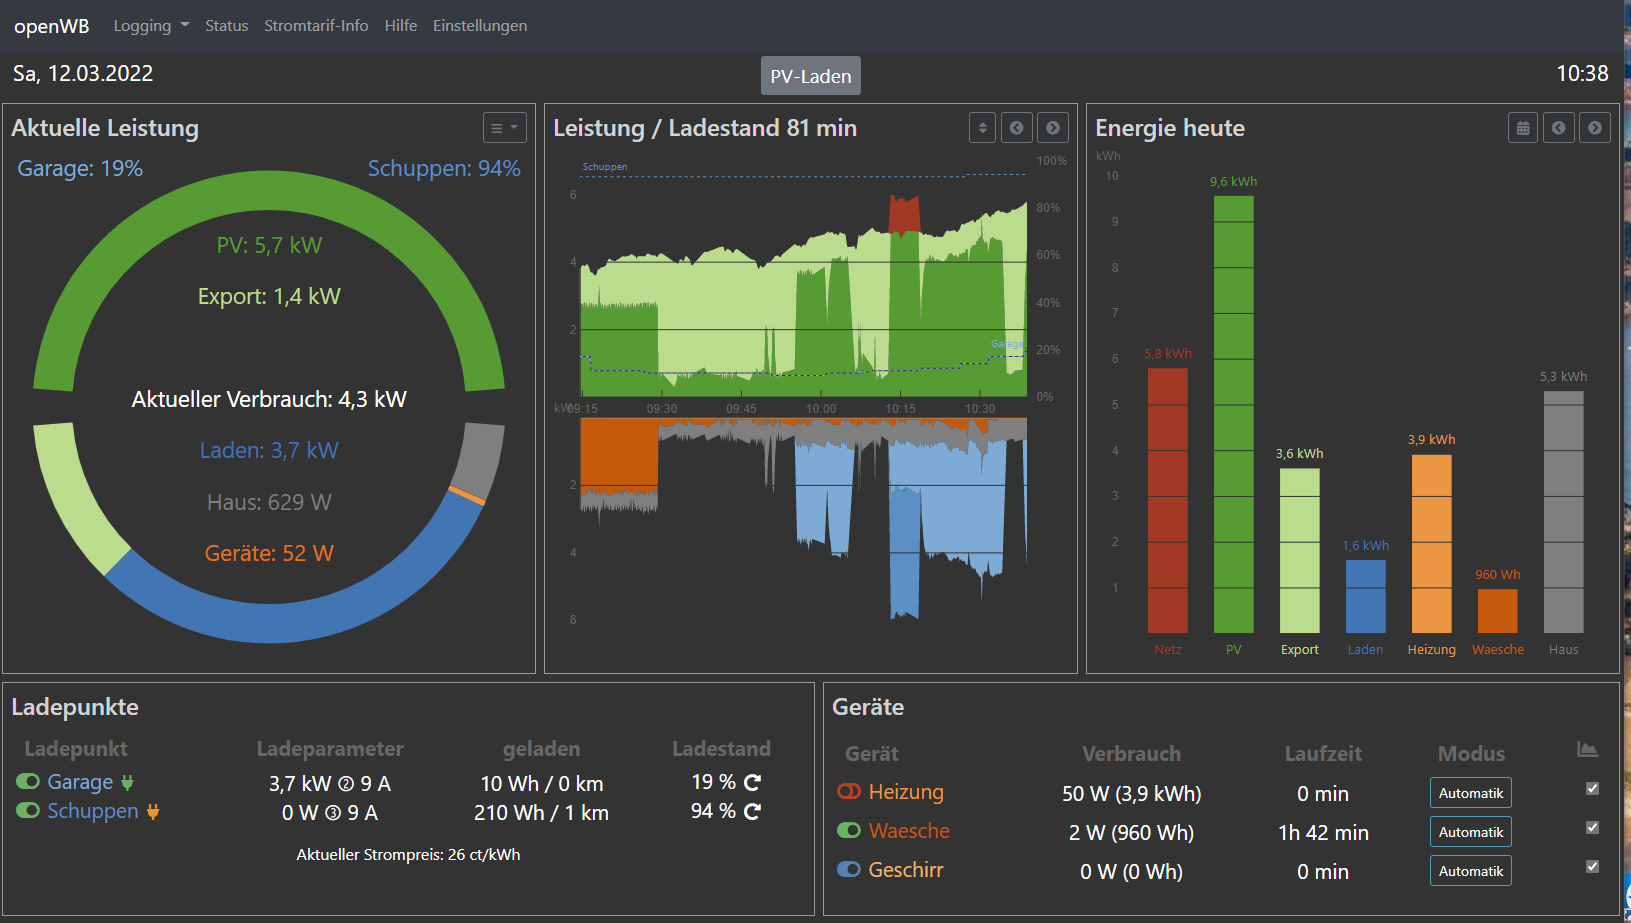Click right arrow in Leistung / Ladestand panel
The width and height of the screenshot is (1631, 923).
tap(1052, 128)
